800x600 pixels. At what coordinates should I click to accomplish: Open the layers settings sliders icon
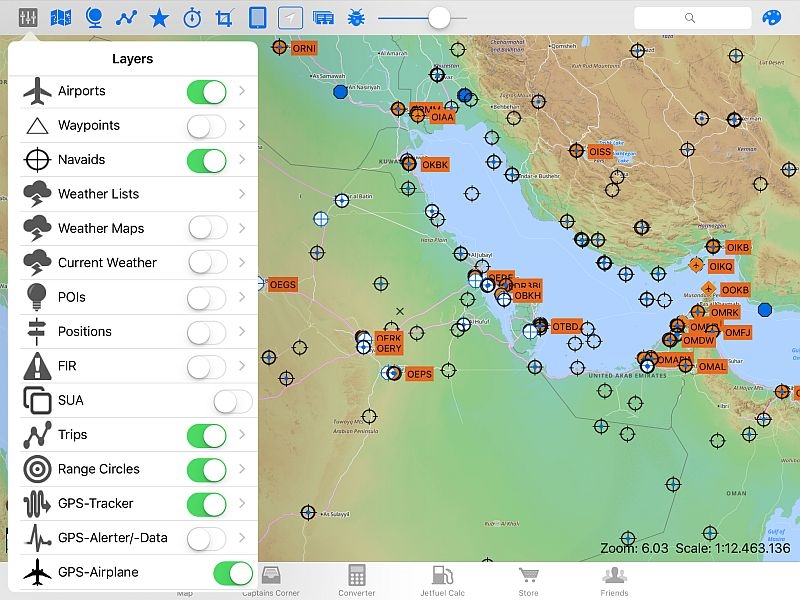28,18
